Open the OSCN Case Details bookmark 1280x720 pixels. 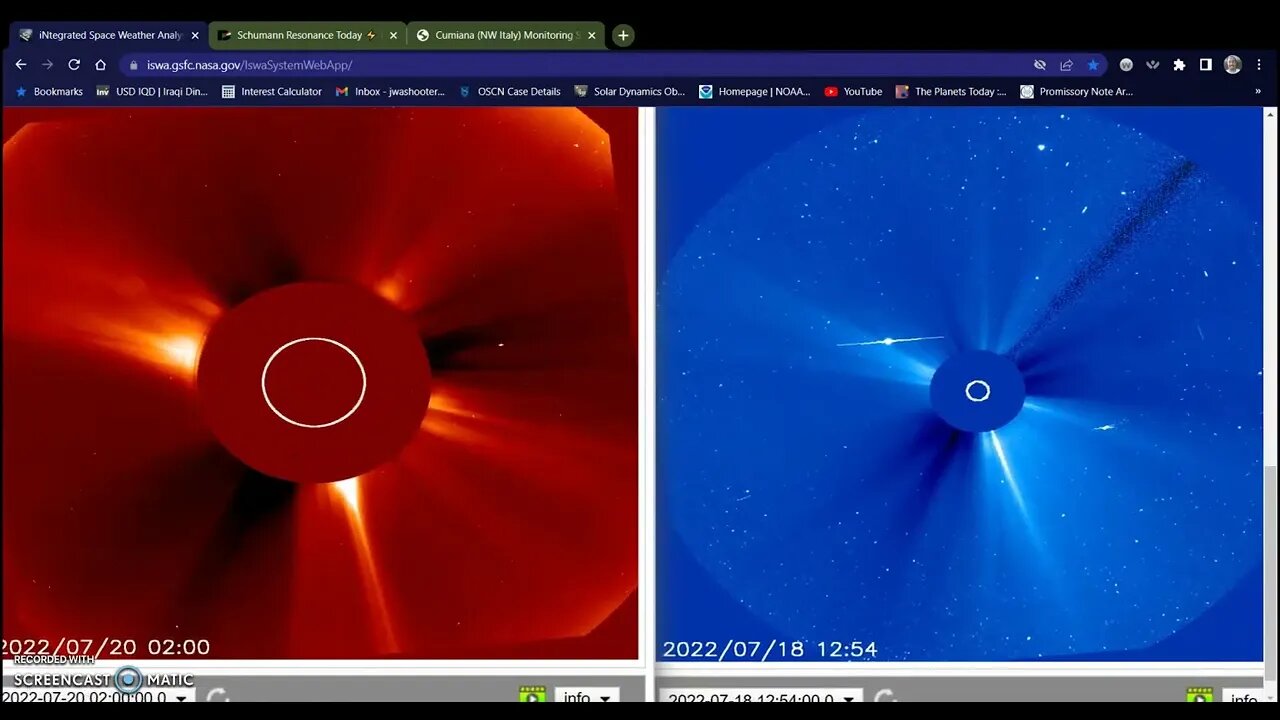(510, 91)
